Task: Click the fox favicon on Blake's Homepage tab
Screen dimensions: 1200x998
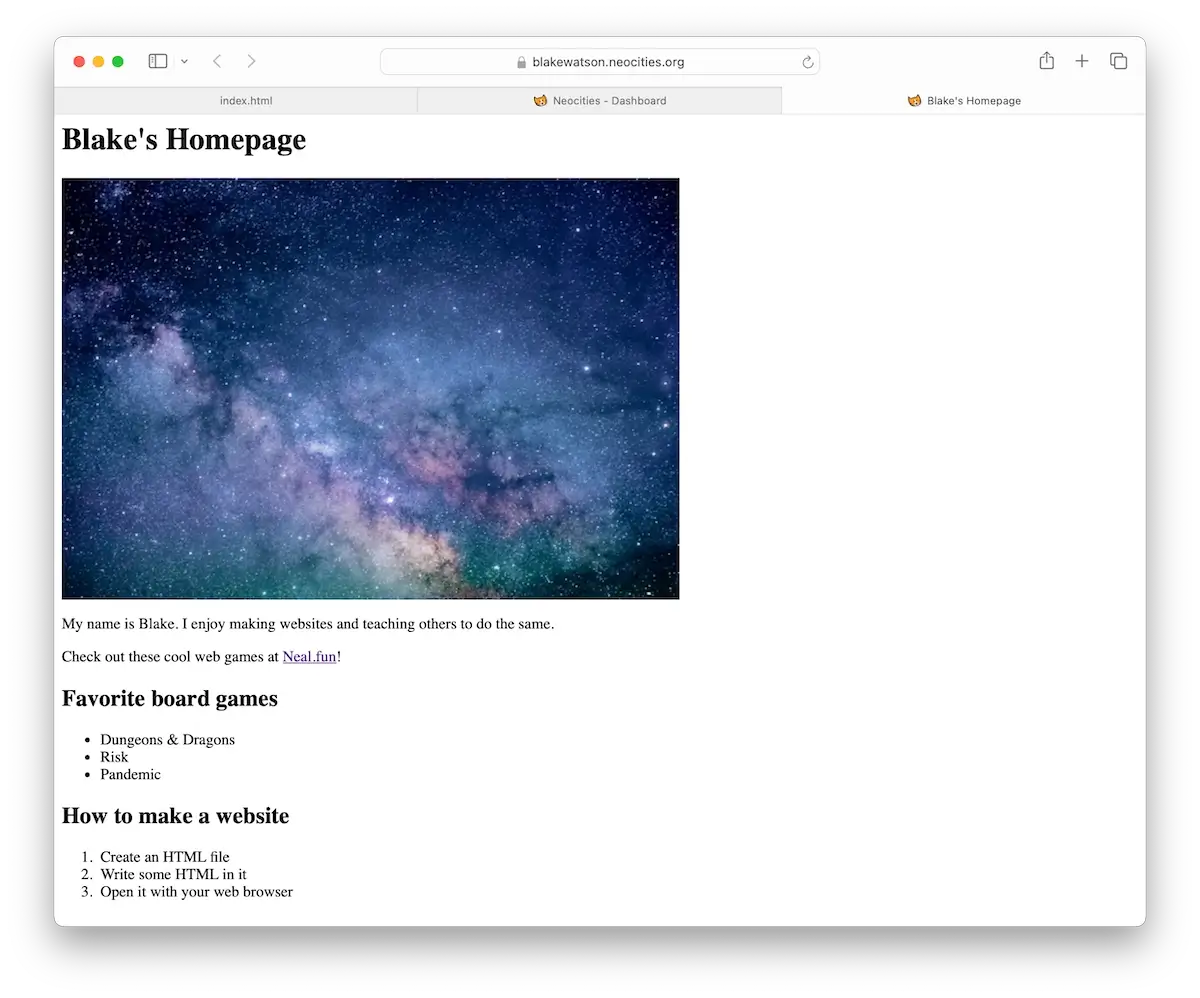Action: point(913,100)
